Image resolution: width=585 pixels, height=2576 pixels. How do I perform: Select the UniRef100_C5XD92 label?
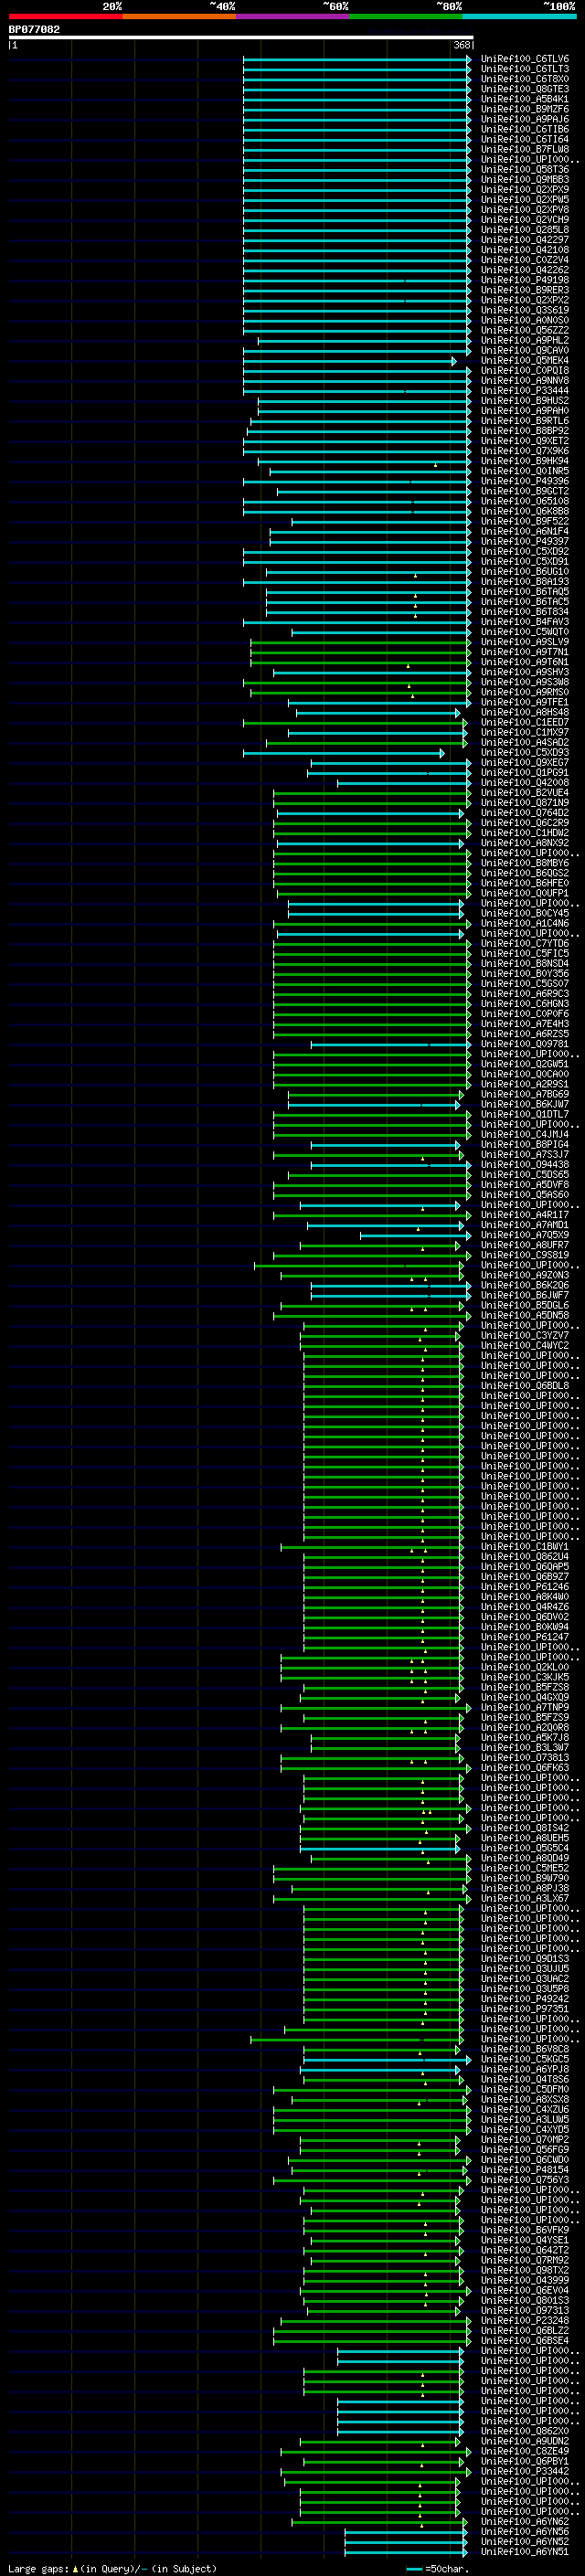click(525, 551)
